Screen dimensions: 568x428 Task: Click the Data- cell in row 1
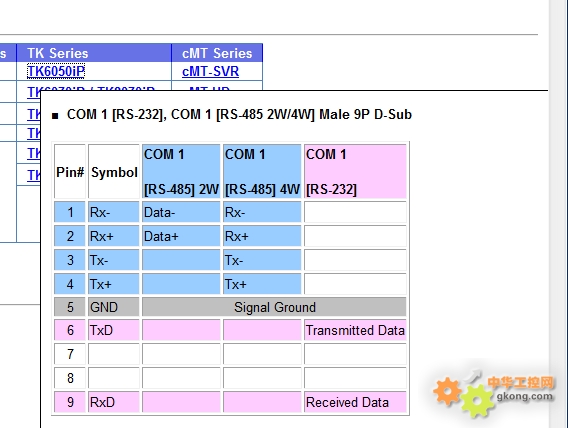coord(181,212)
